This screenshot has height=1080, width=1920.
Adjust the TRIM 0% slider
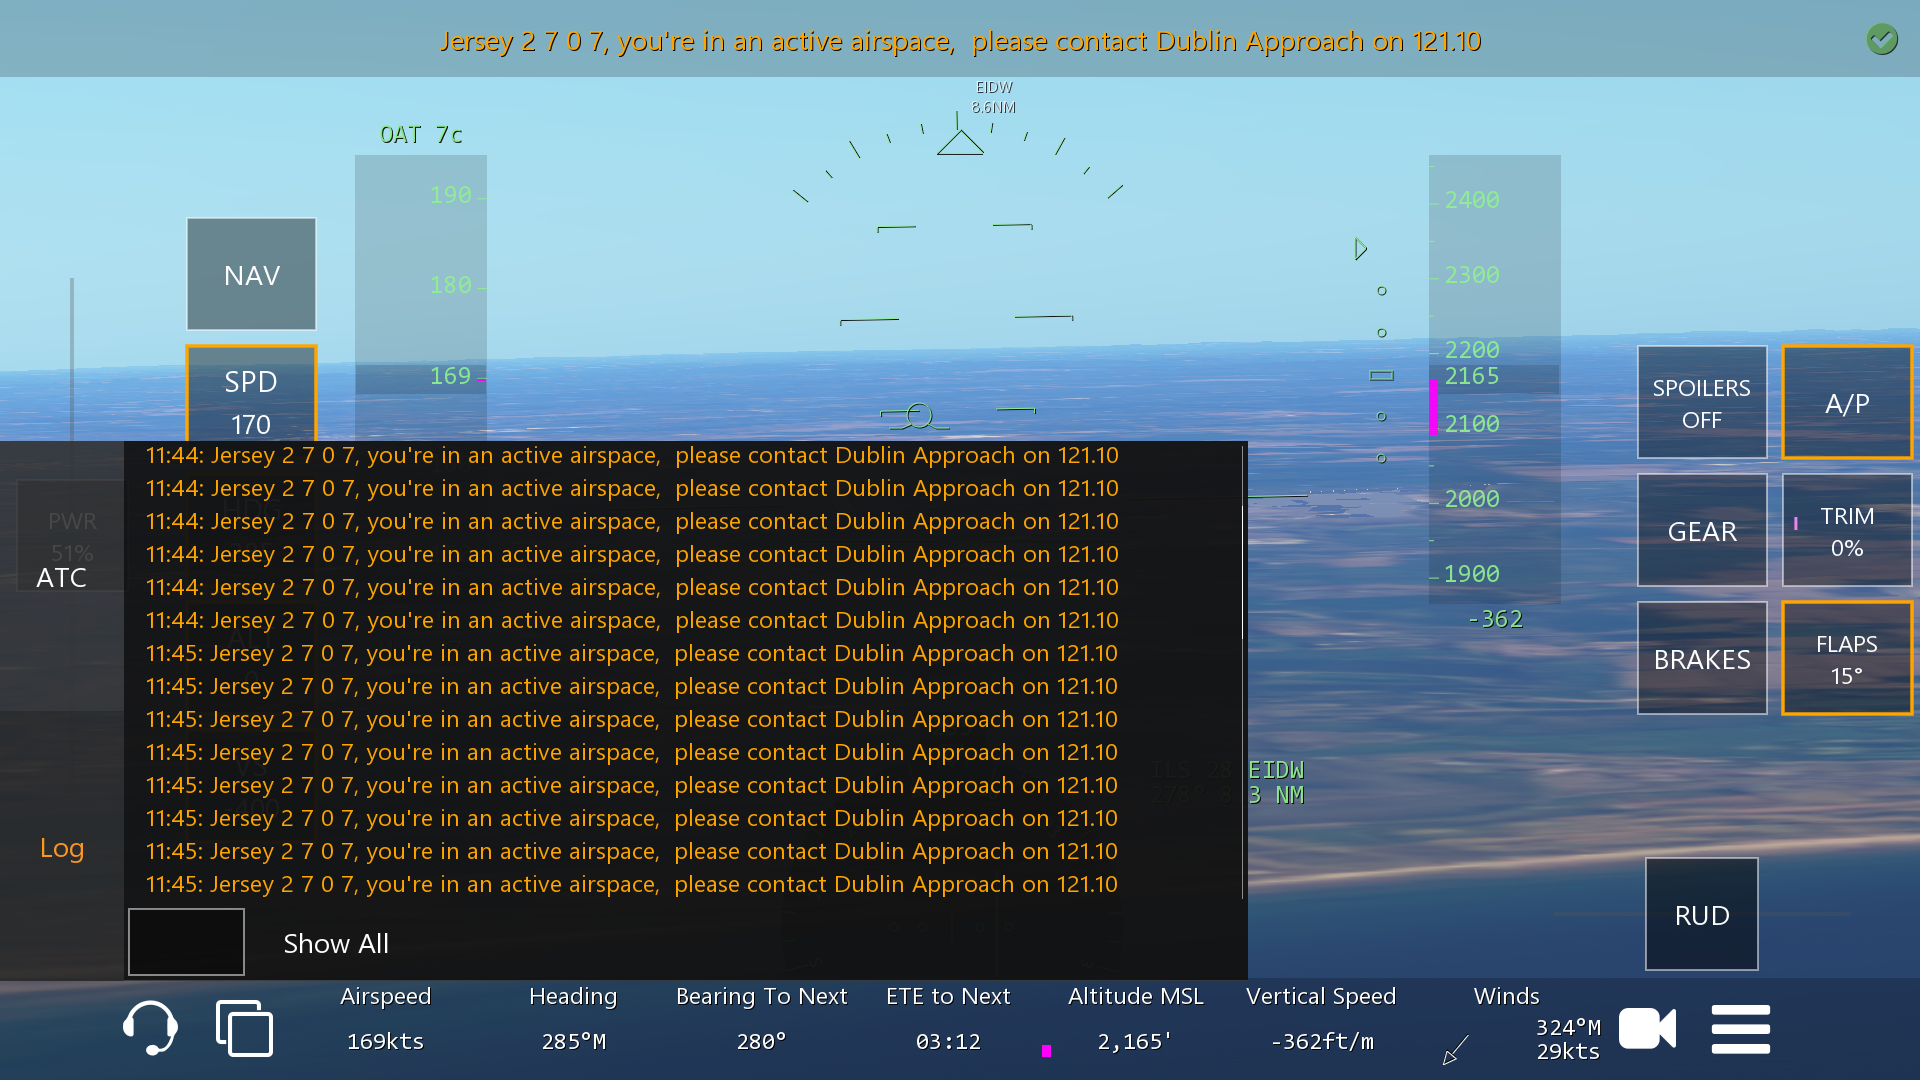(1846, 531)
